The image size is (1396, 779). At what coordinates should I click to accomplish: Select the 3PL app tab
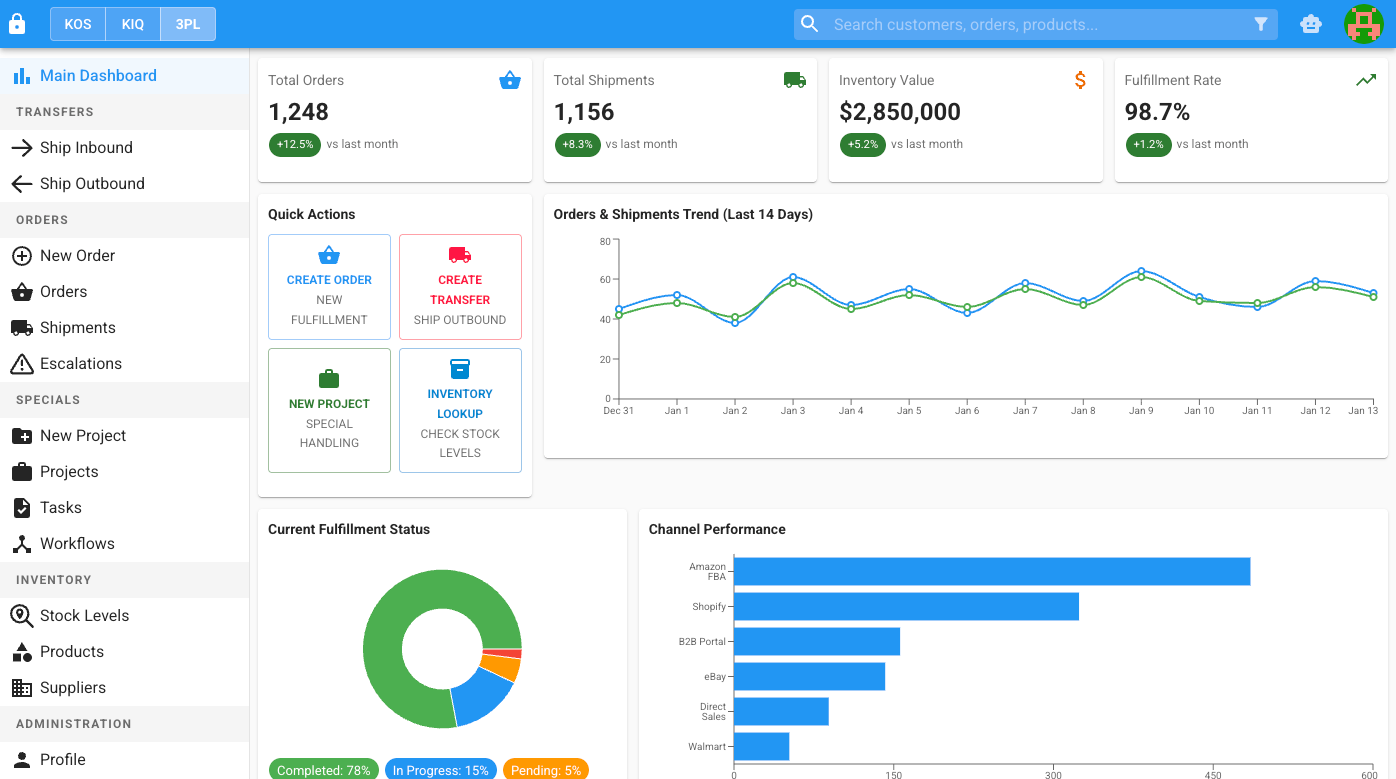click(188, 24)
